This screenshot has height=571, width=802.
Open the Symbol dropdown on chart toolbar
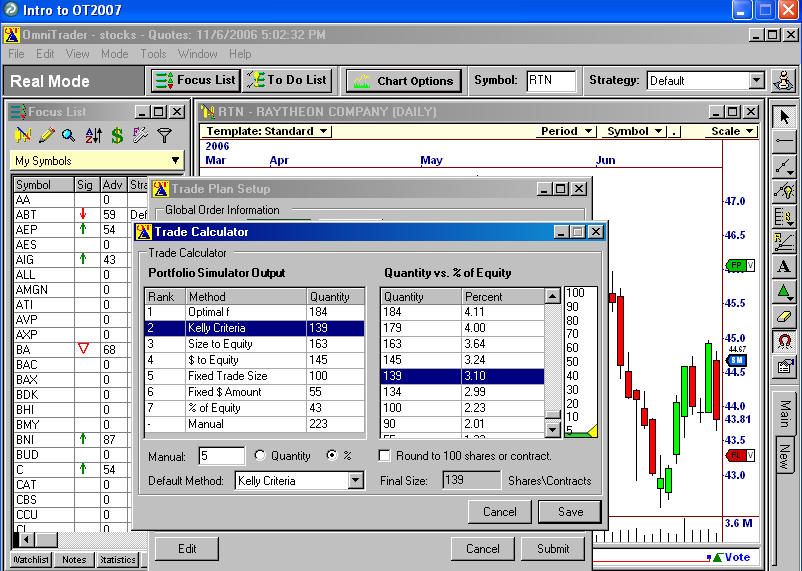tap(634, 131)
